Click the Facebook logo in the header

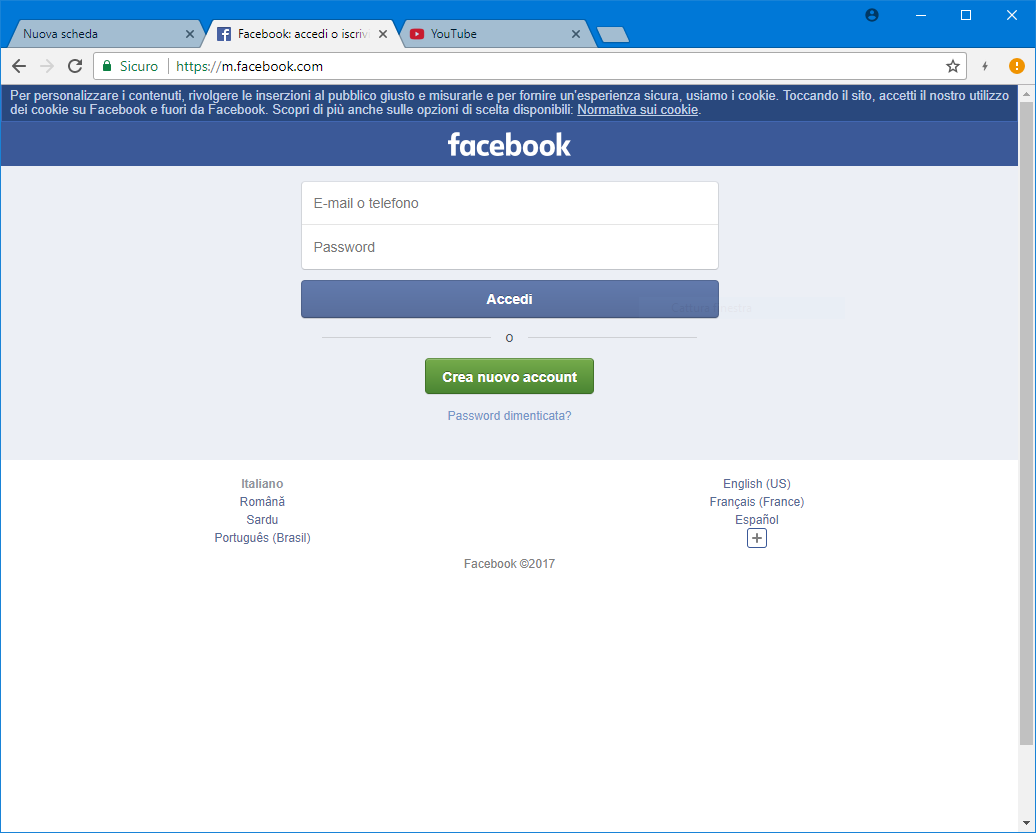pyautogui.click(x=509, y=145)
